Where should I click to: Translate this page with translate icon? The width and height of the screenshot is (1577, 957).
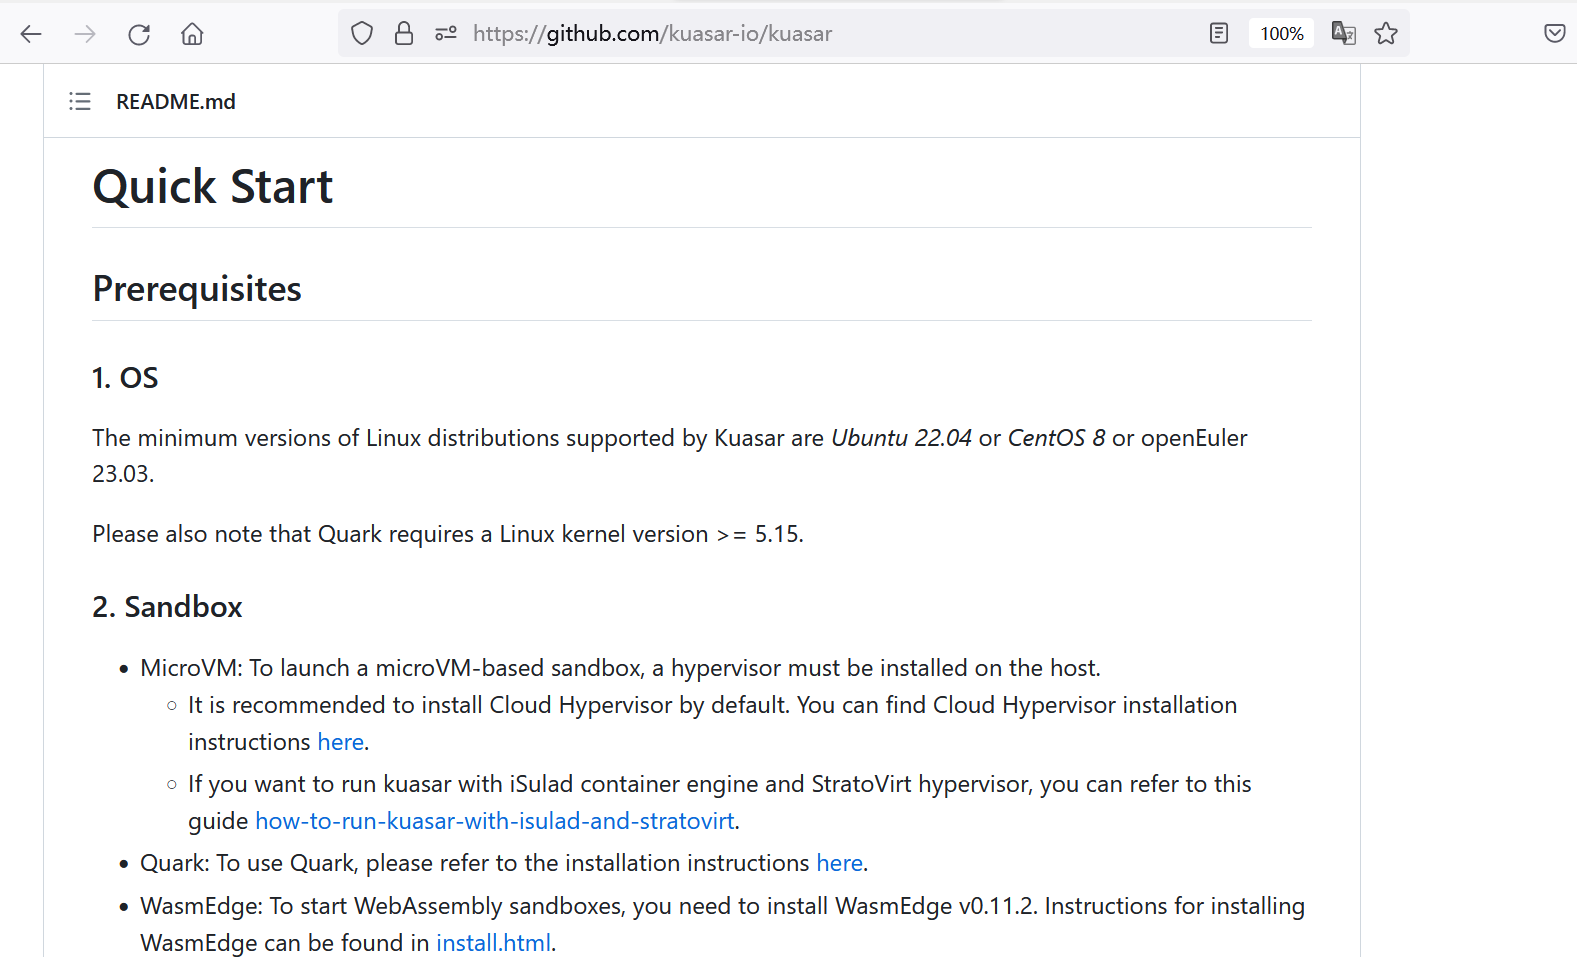click(x=1343, y=34)
